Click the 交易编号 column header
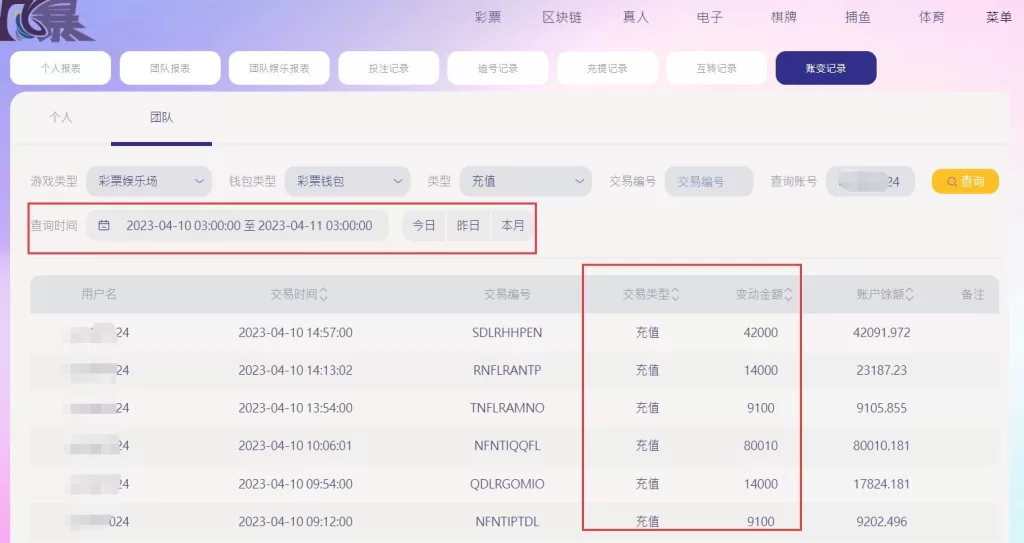This screenshot has width=1024, height=543. click(x=507, y=294)
